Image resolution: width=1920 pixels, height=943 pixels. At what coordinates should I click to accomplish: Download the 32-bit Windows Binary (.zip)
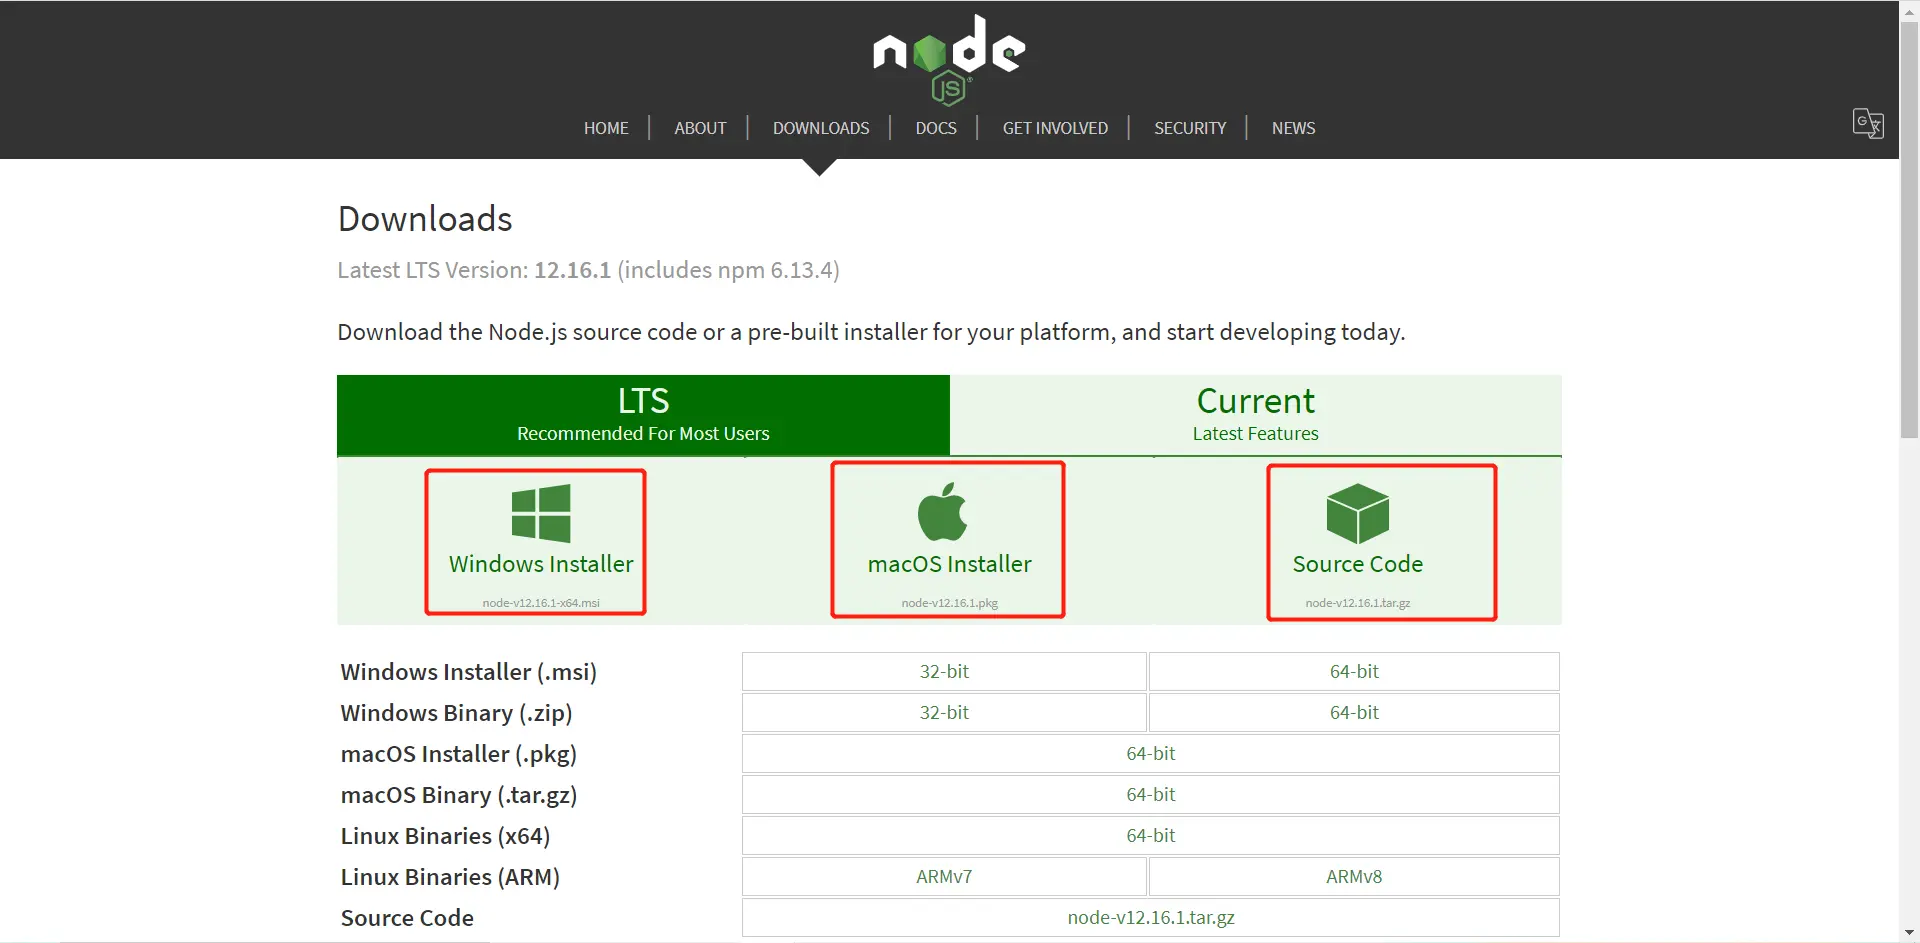click(944, 712)
